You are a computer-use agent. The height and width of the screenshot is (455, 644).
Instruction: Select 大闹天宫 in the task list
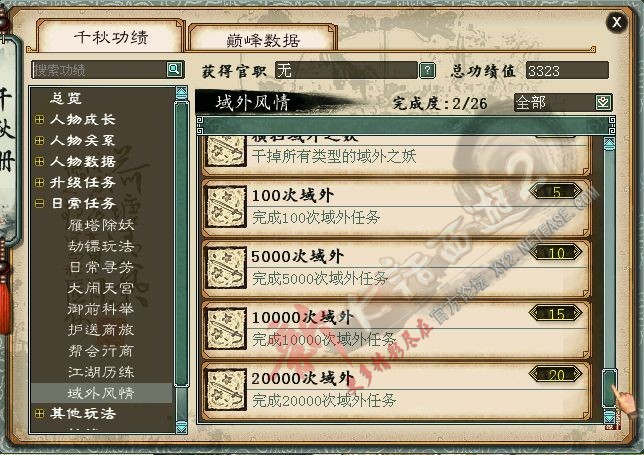(101, 288)
